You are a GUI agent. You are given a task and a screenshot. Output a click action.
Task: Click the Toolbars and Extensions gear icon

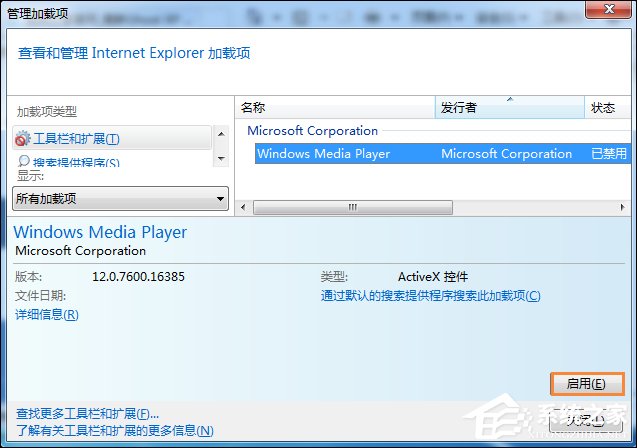(x=23, y=139)
